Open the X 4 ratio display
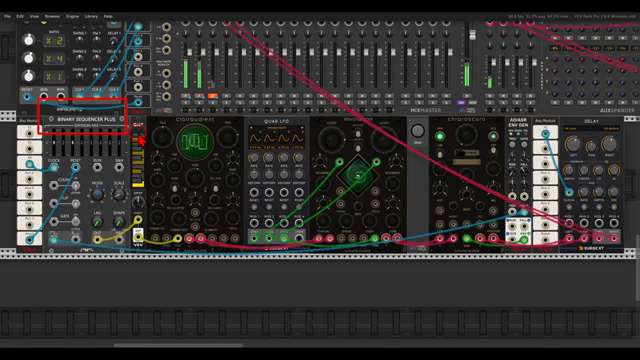This screenshot has height=360, width=640. [54, 59]
